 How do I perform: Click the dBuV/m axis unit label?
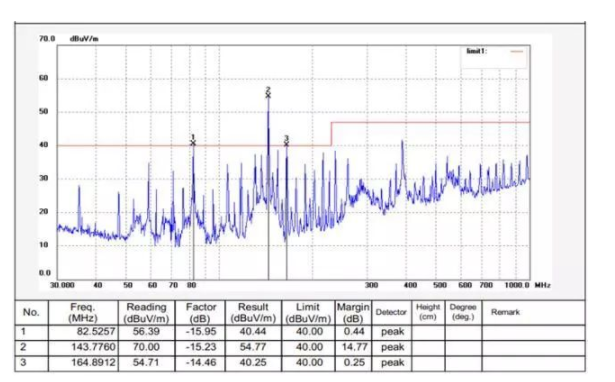pos(84,38)
